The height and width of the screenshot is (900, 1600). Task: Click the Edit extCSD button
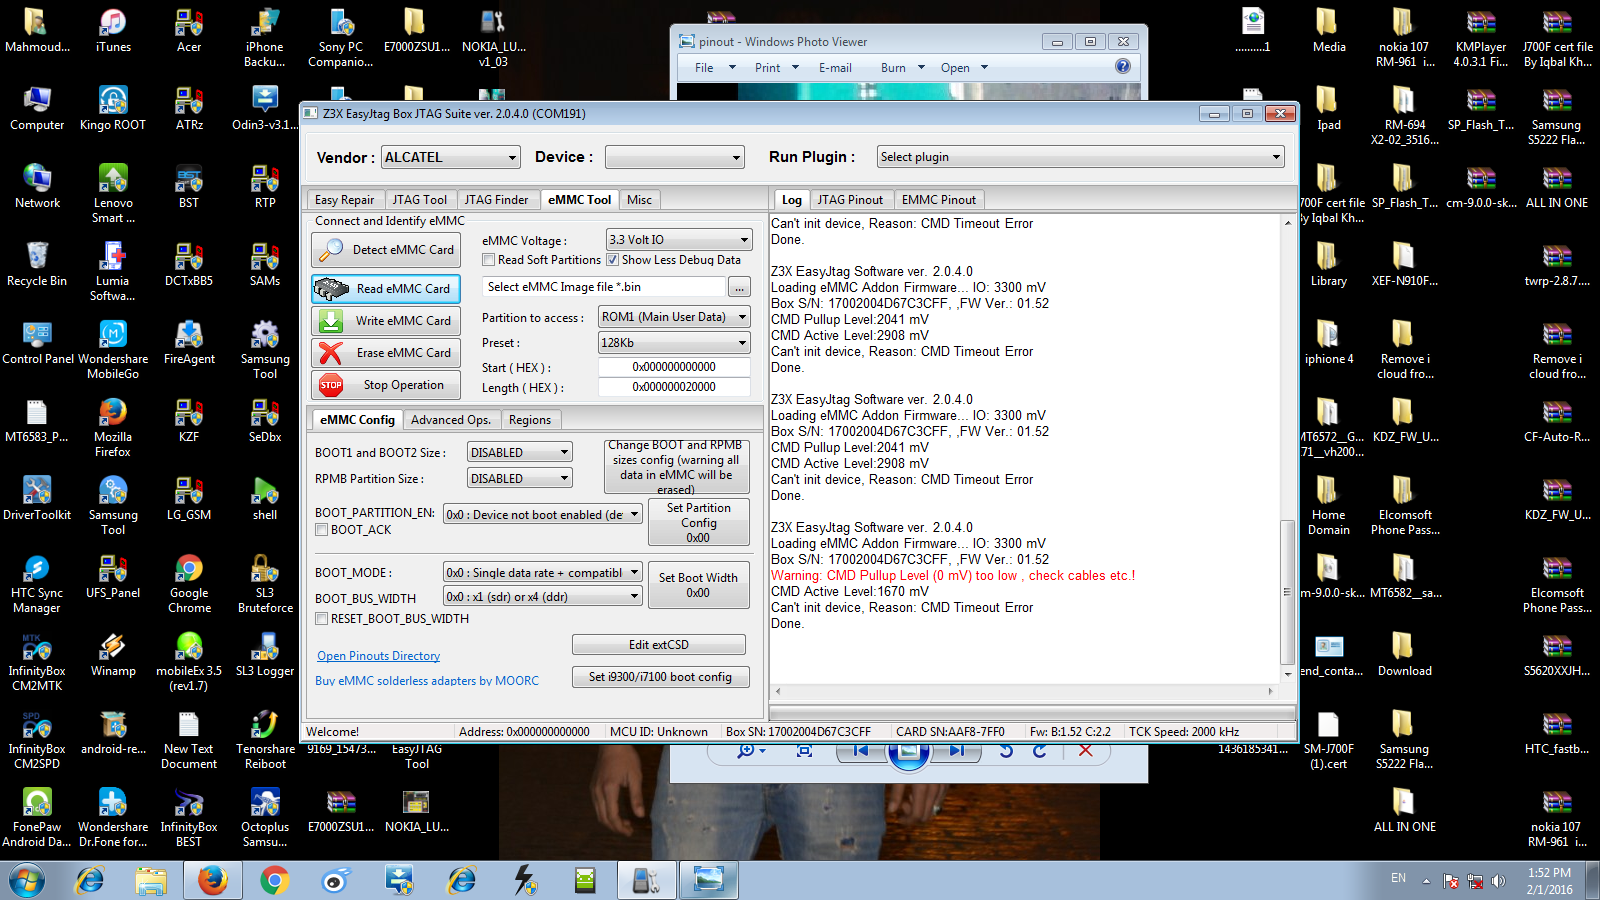[659, 645]
